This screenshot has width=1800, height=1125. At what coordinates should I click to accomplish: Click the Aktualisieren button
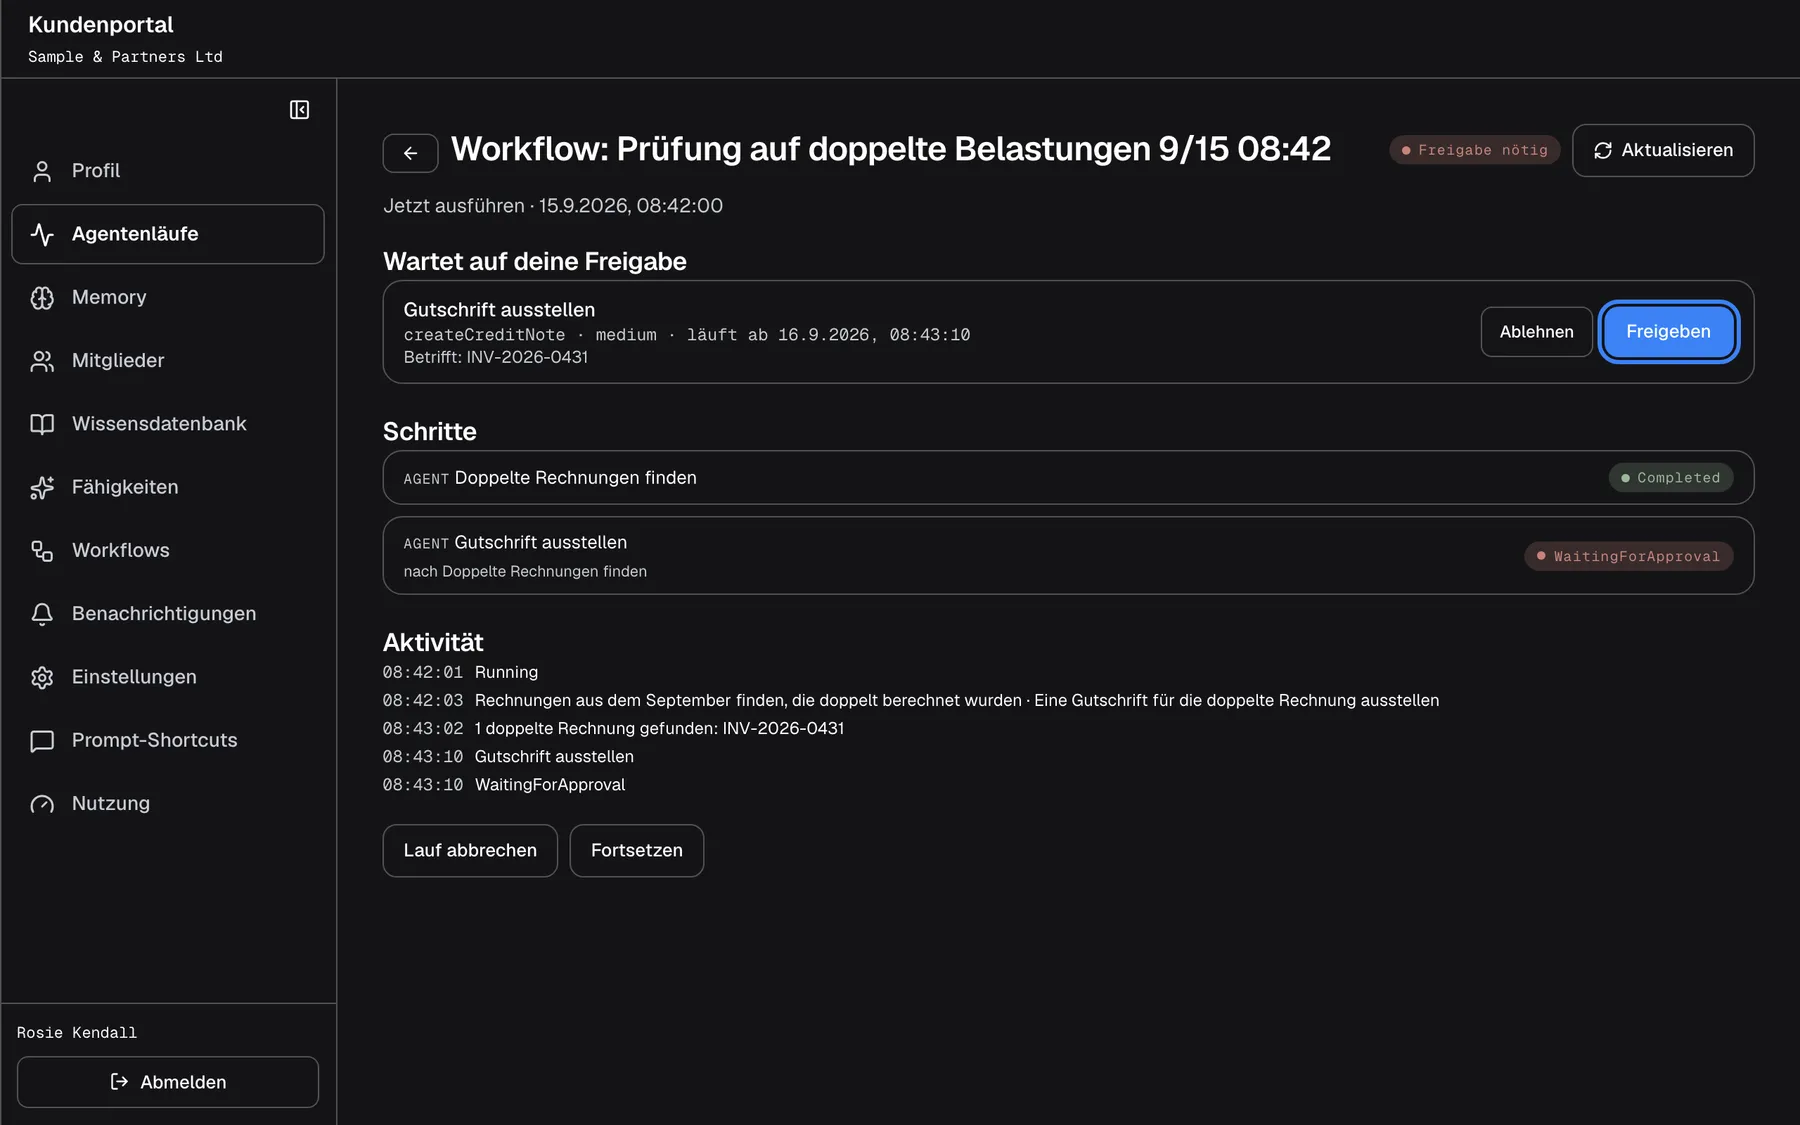tap(1663, 151)
